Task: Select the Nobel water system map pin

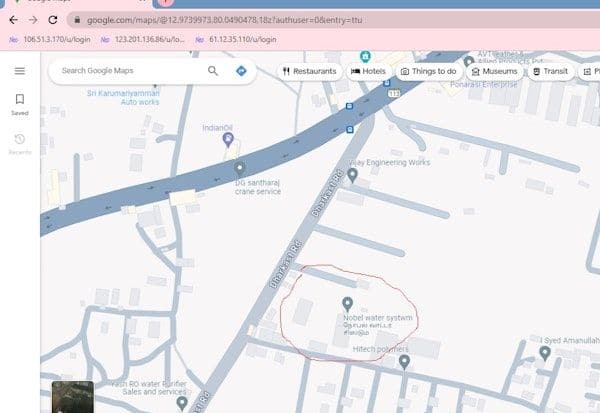Action: [x=347, y=303]
